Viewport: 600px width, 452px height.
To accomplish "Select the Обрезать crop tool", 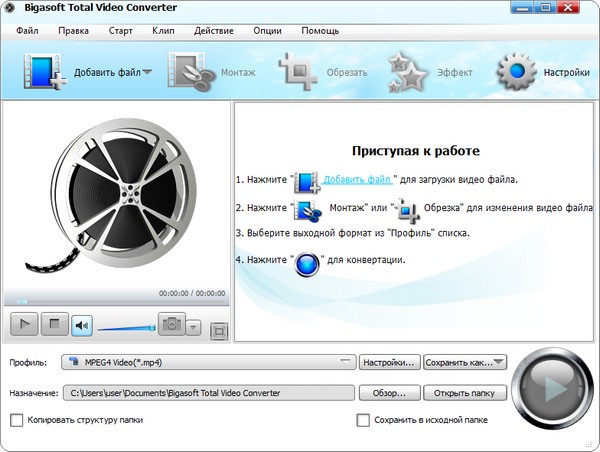I will (298, 72).
